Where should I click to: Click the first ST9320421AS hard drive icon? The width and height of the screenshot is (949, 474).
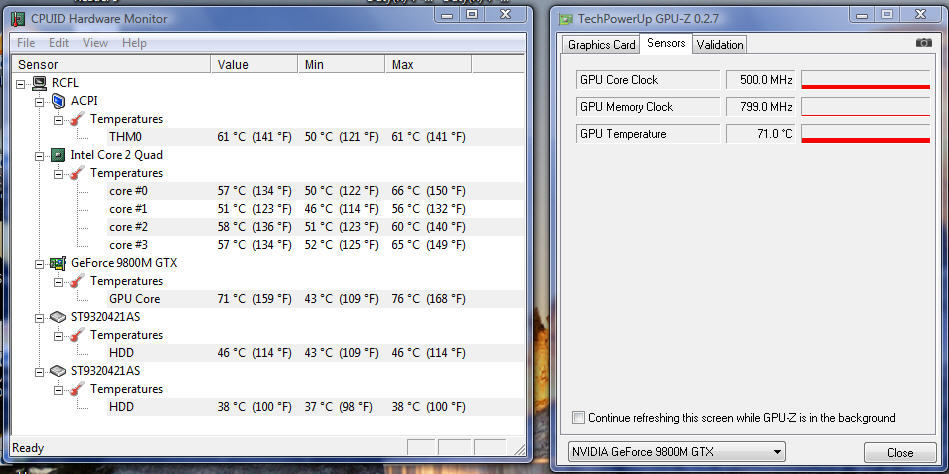pos(58,317)
